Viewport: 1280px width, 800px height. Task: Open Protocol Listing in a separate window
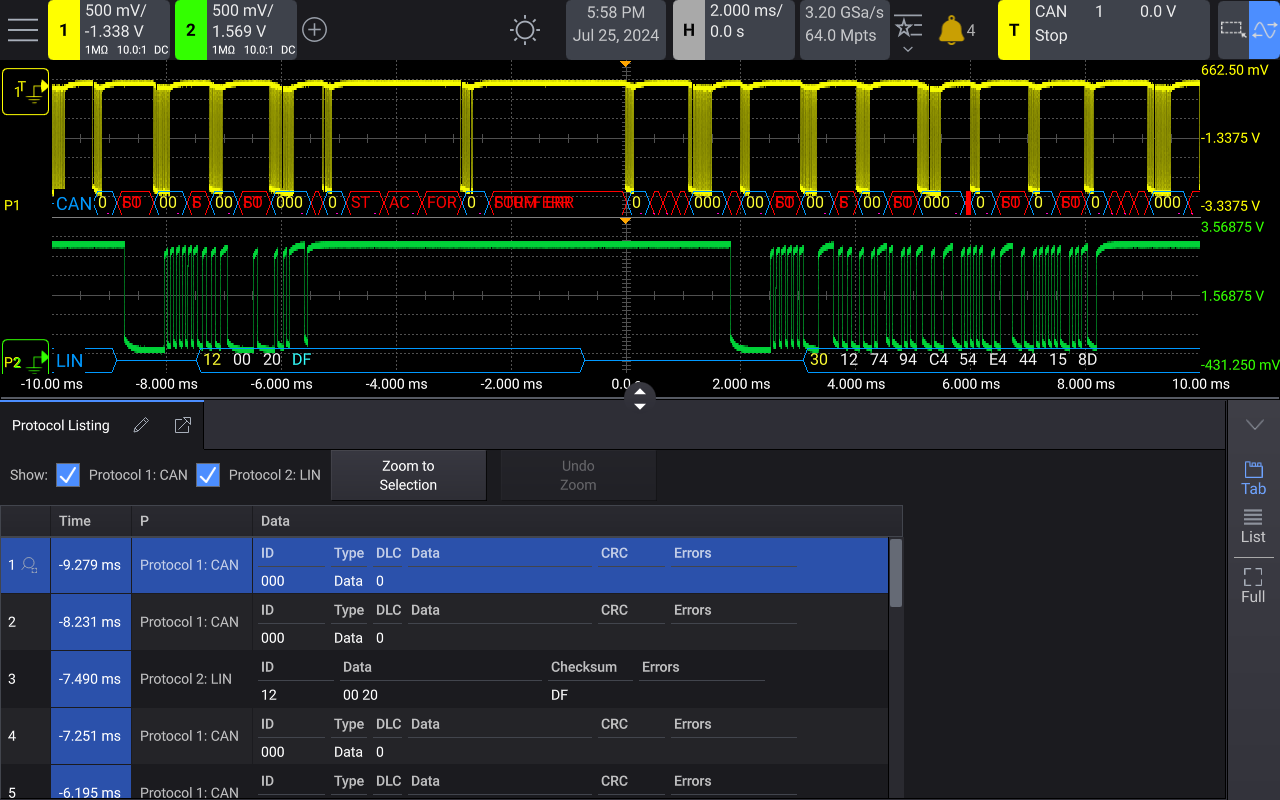pyautogui.click(x=182, y=425)
